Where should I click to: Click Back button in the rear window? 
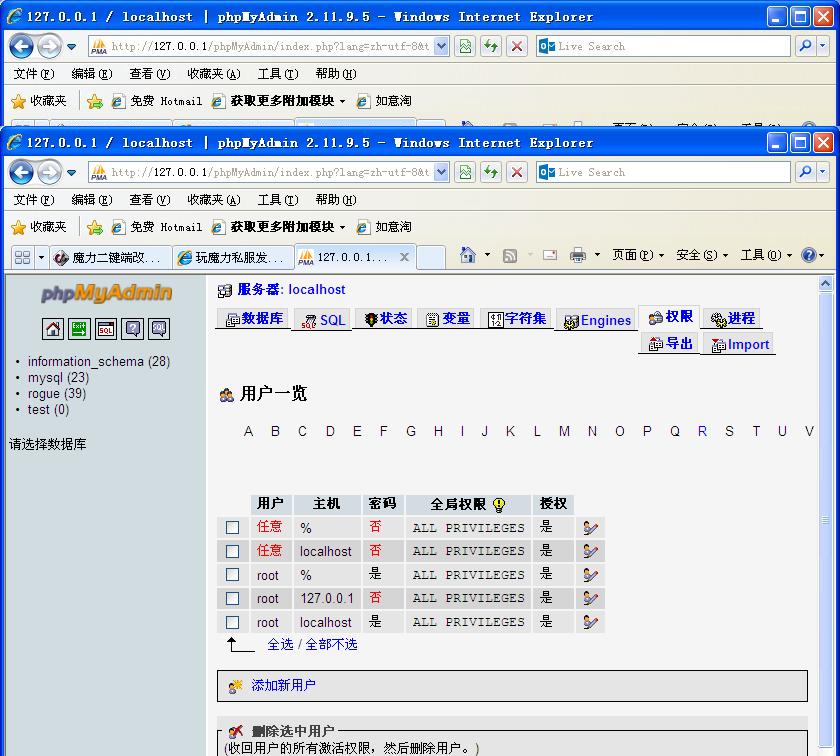22,47
